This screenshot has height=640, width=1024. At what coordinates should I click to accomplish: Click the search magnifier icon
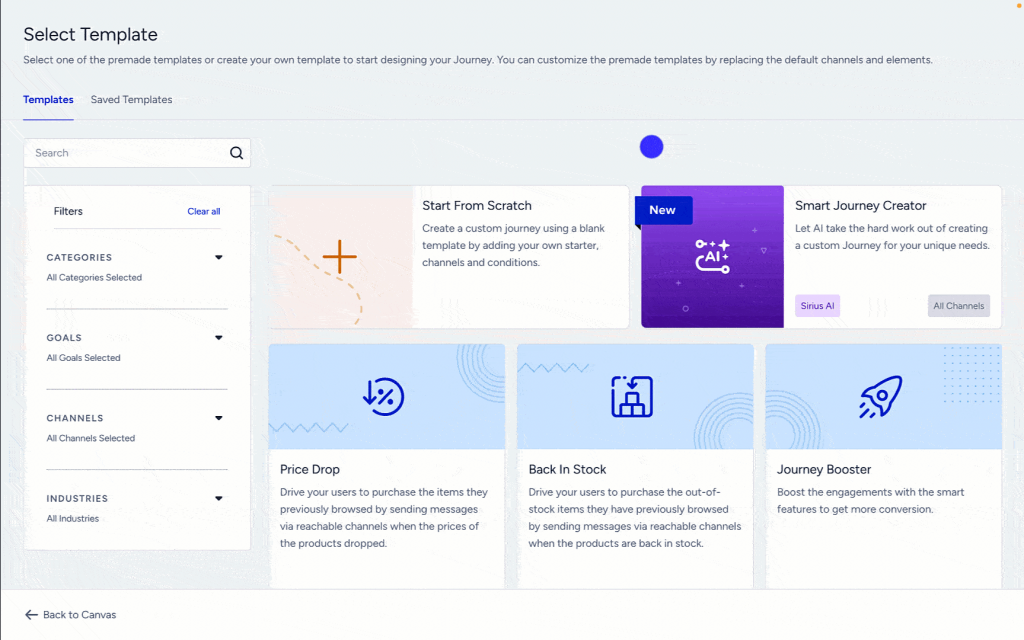(236, 152)
